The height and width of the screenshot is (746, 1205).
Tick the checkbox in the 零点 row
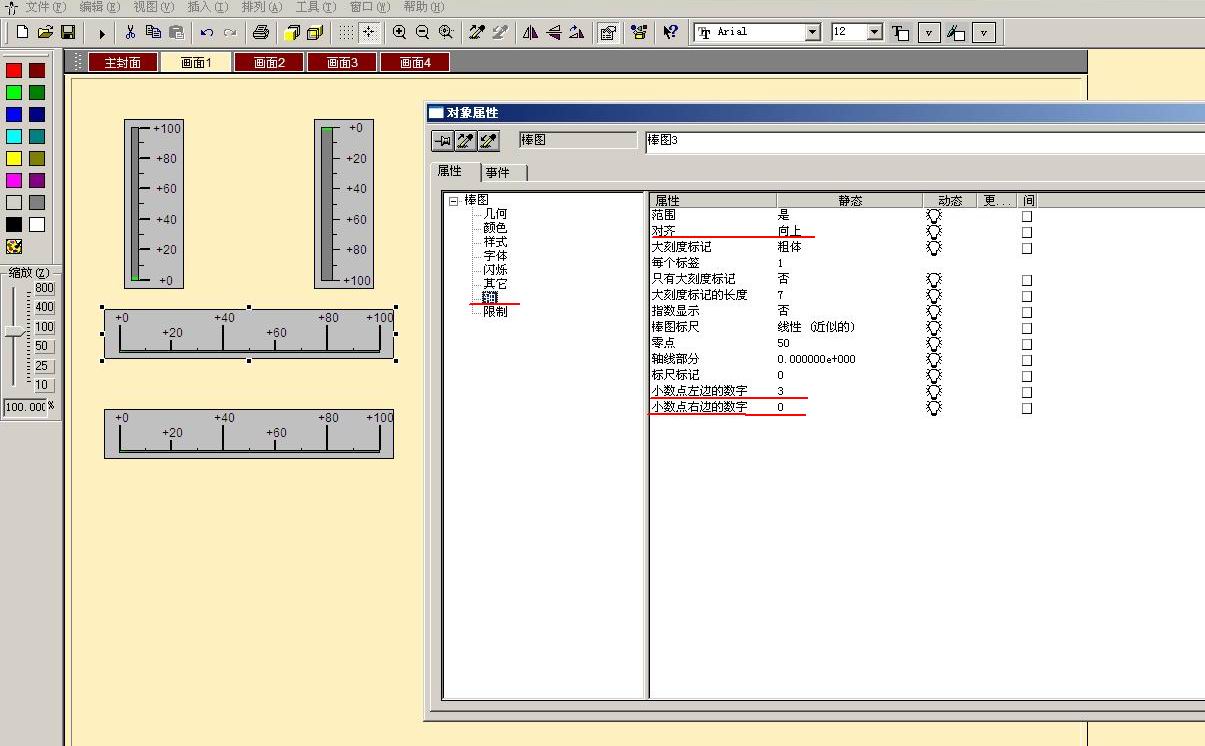pos(1027,344)
